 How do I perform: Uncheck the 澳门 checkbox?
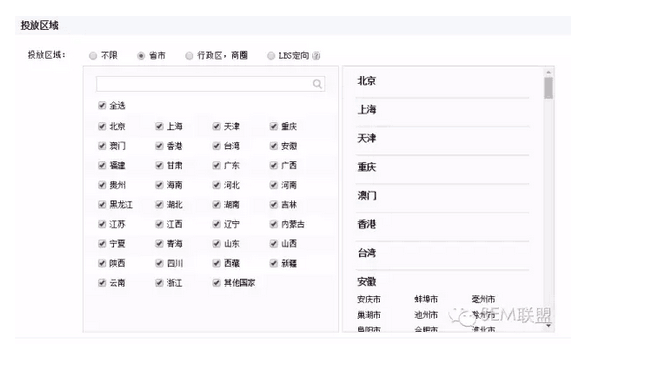(102, 146)
